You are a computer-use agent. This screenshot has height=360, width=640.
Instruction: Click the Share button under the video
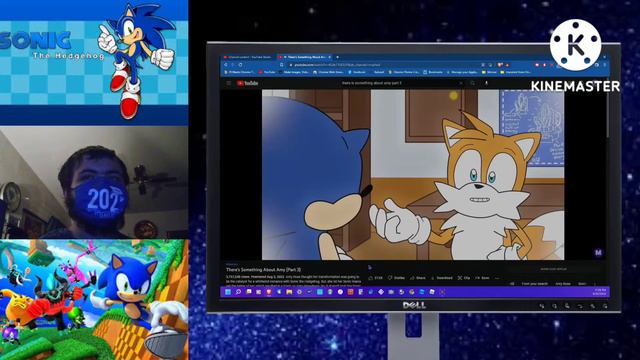click(x=418, y=278)
